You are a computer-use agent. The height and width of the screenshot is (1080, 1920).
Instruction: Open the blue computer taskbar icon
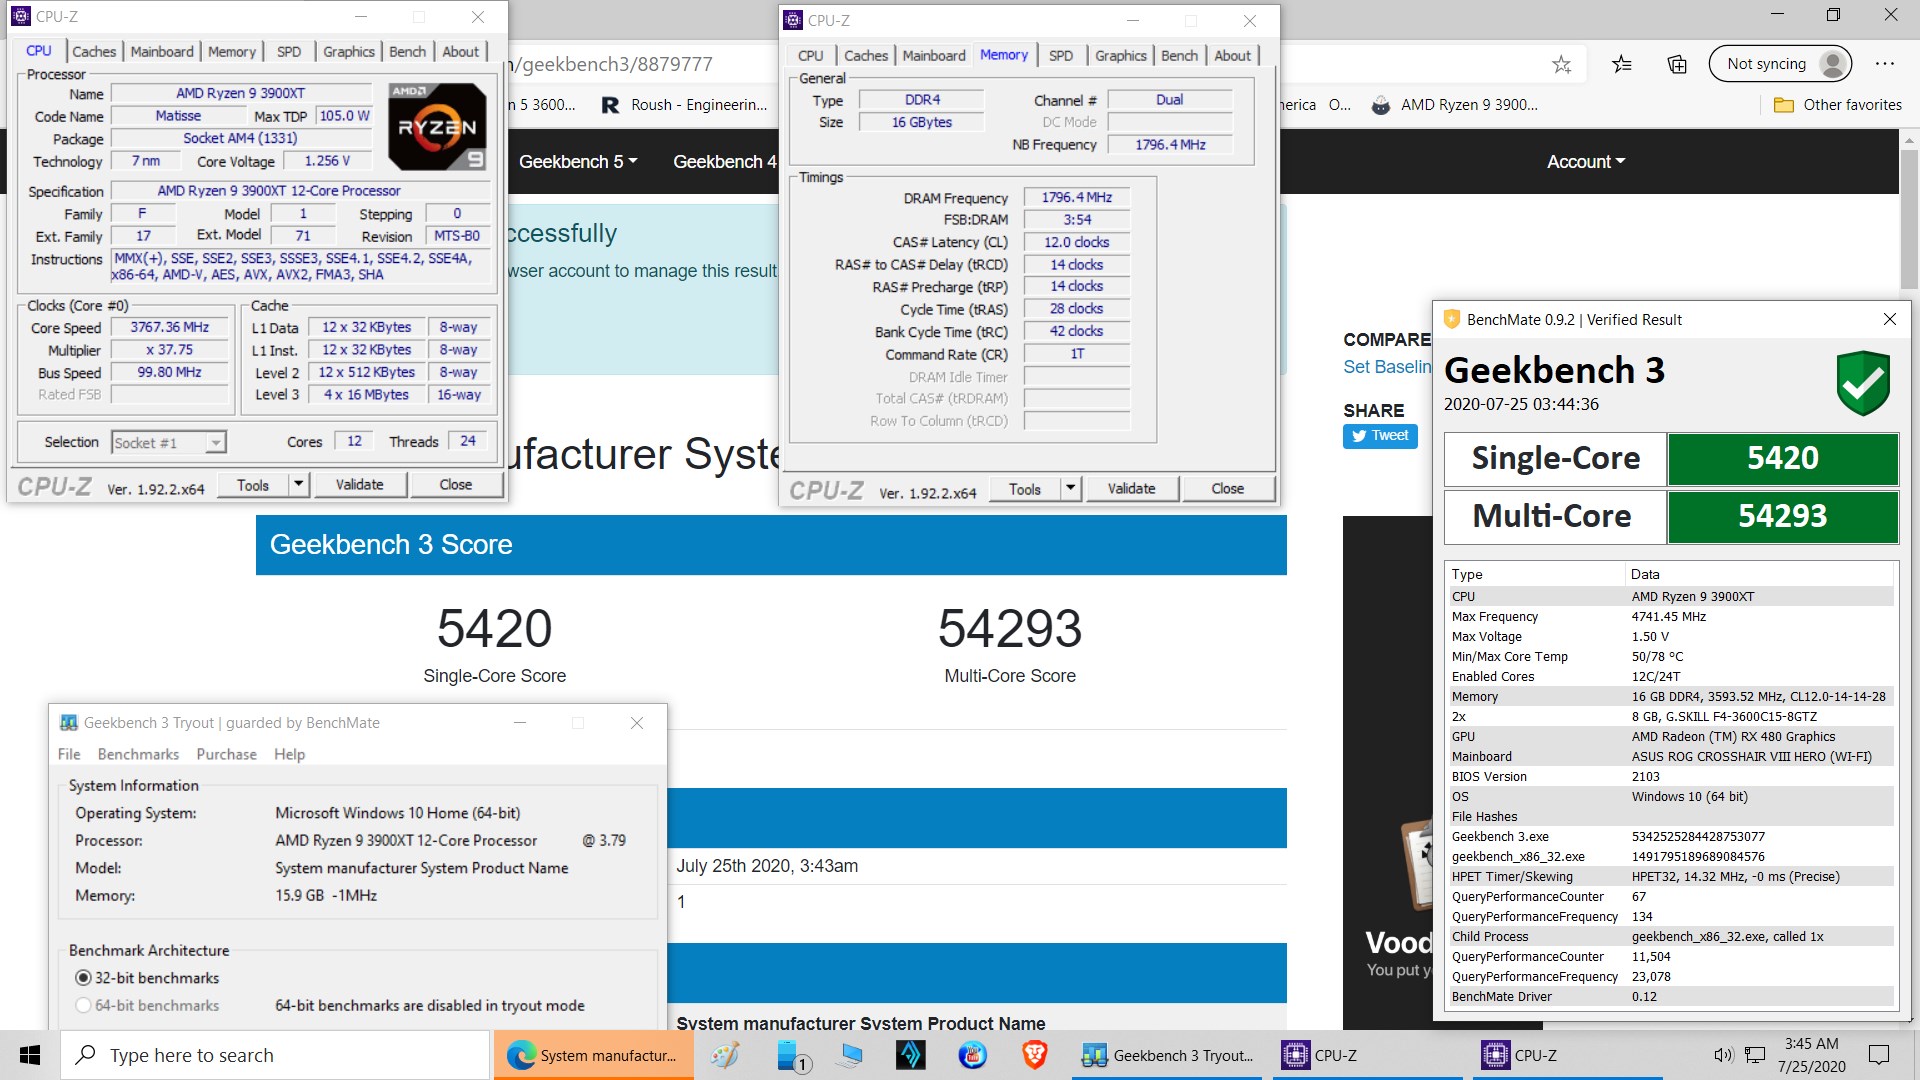851,1055
